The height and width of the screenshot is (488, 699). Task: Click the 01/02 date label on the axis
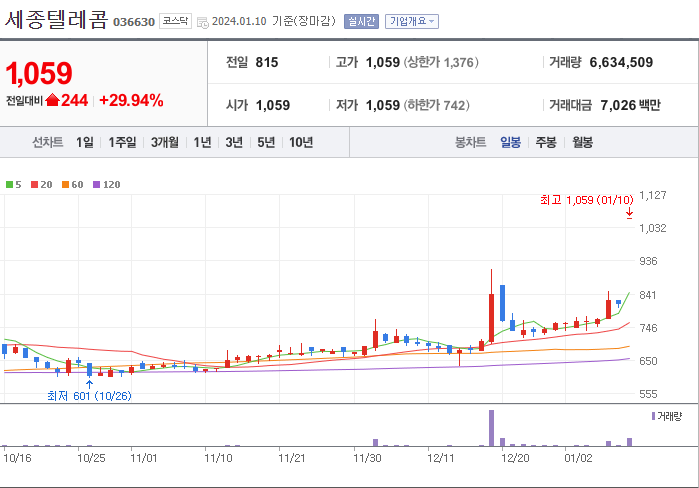click(x=578, y=458)
